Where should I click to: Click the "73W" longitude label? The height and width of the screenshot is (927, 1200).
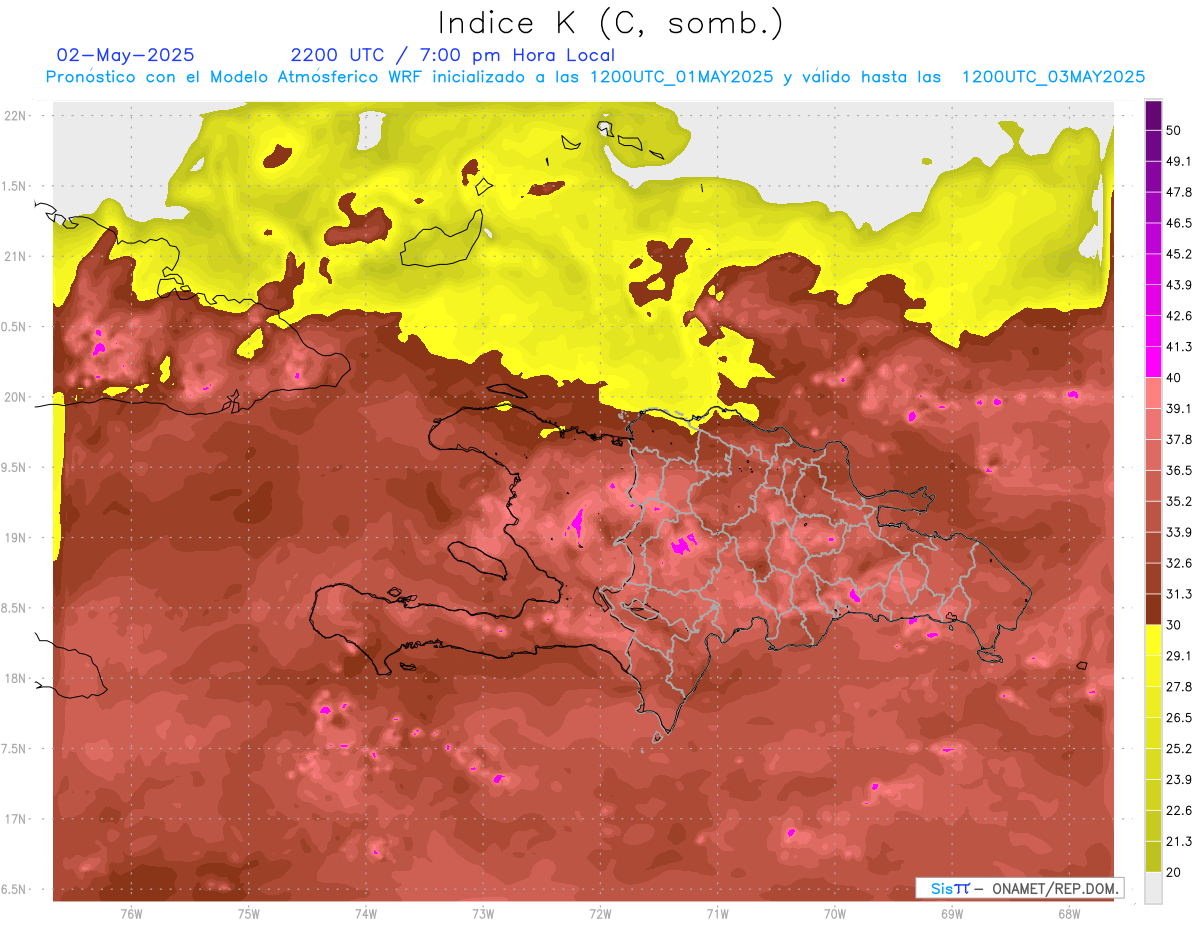[483, 914]
